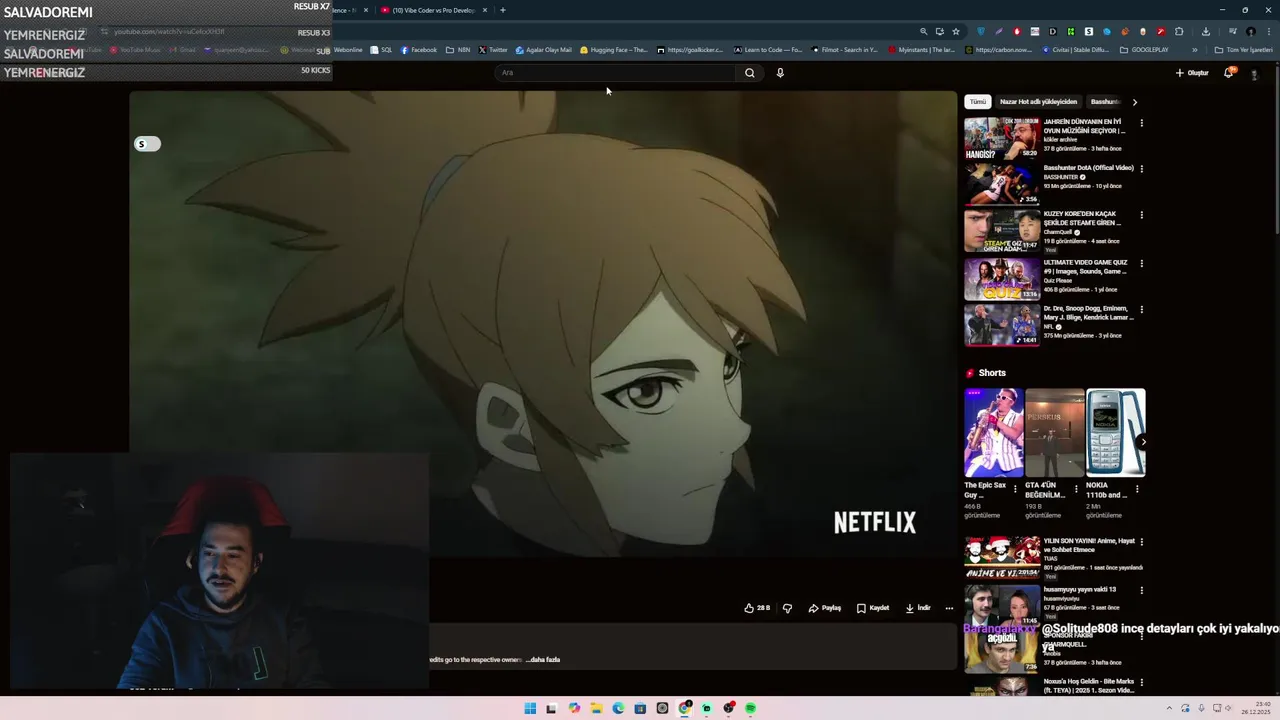Image resolution: width=1280 pixels, height=720 pixels.
Task: Open the Basshunter DotA video title
Action: [x=1088, y=168]
